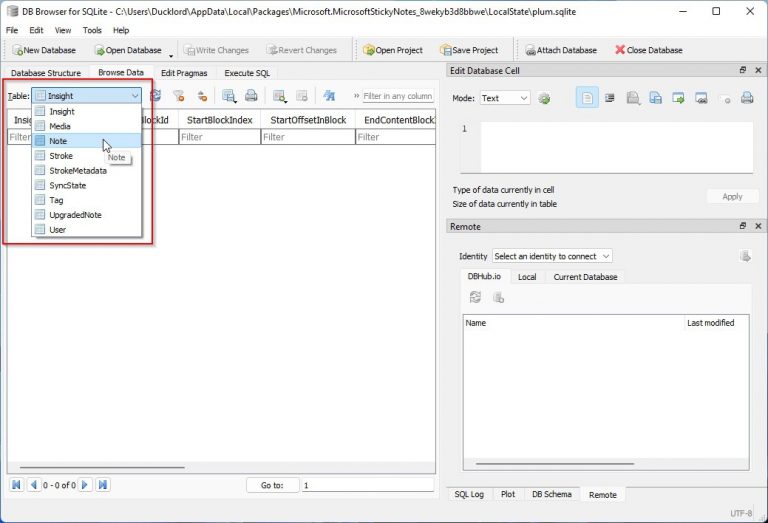The width and height of the screenshot is (768, 523).
Task: Click inside the cell text editor area
Action: click(616, 147)
